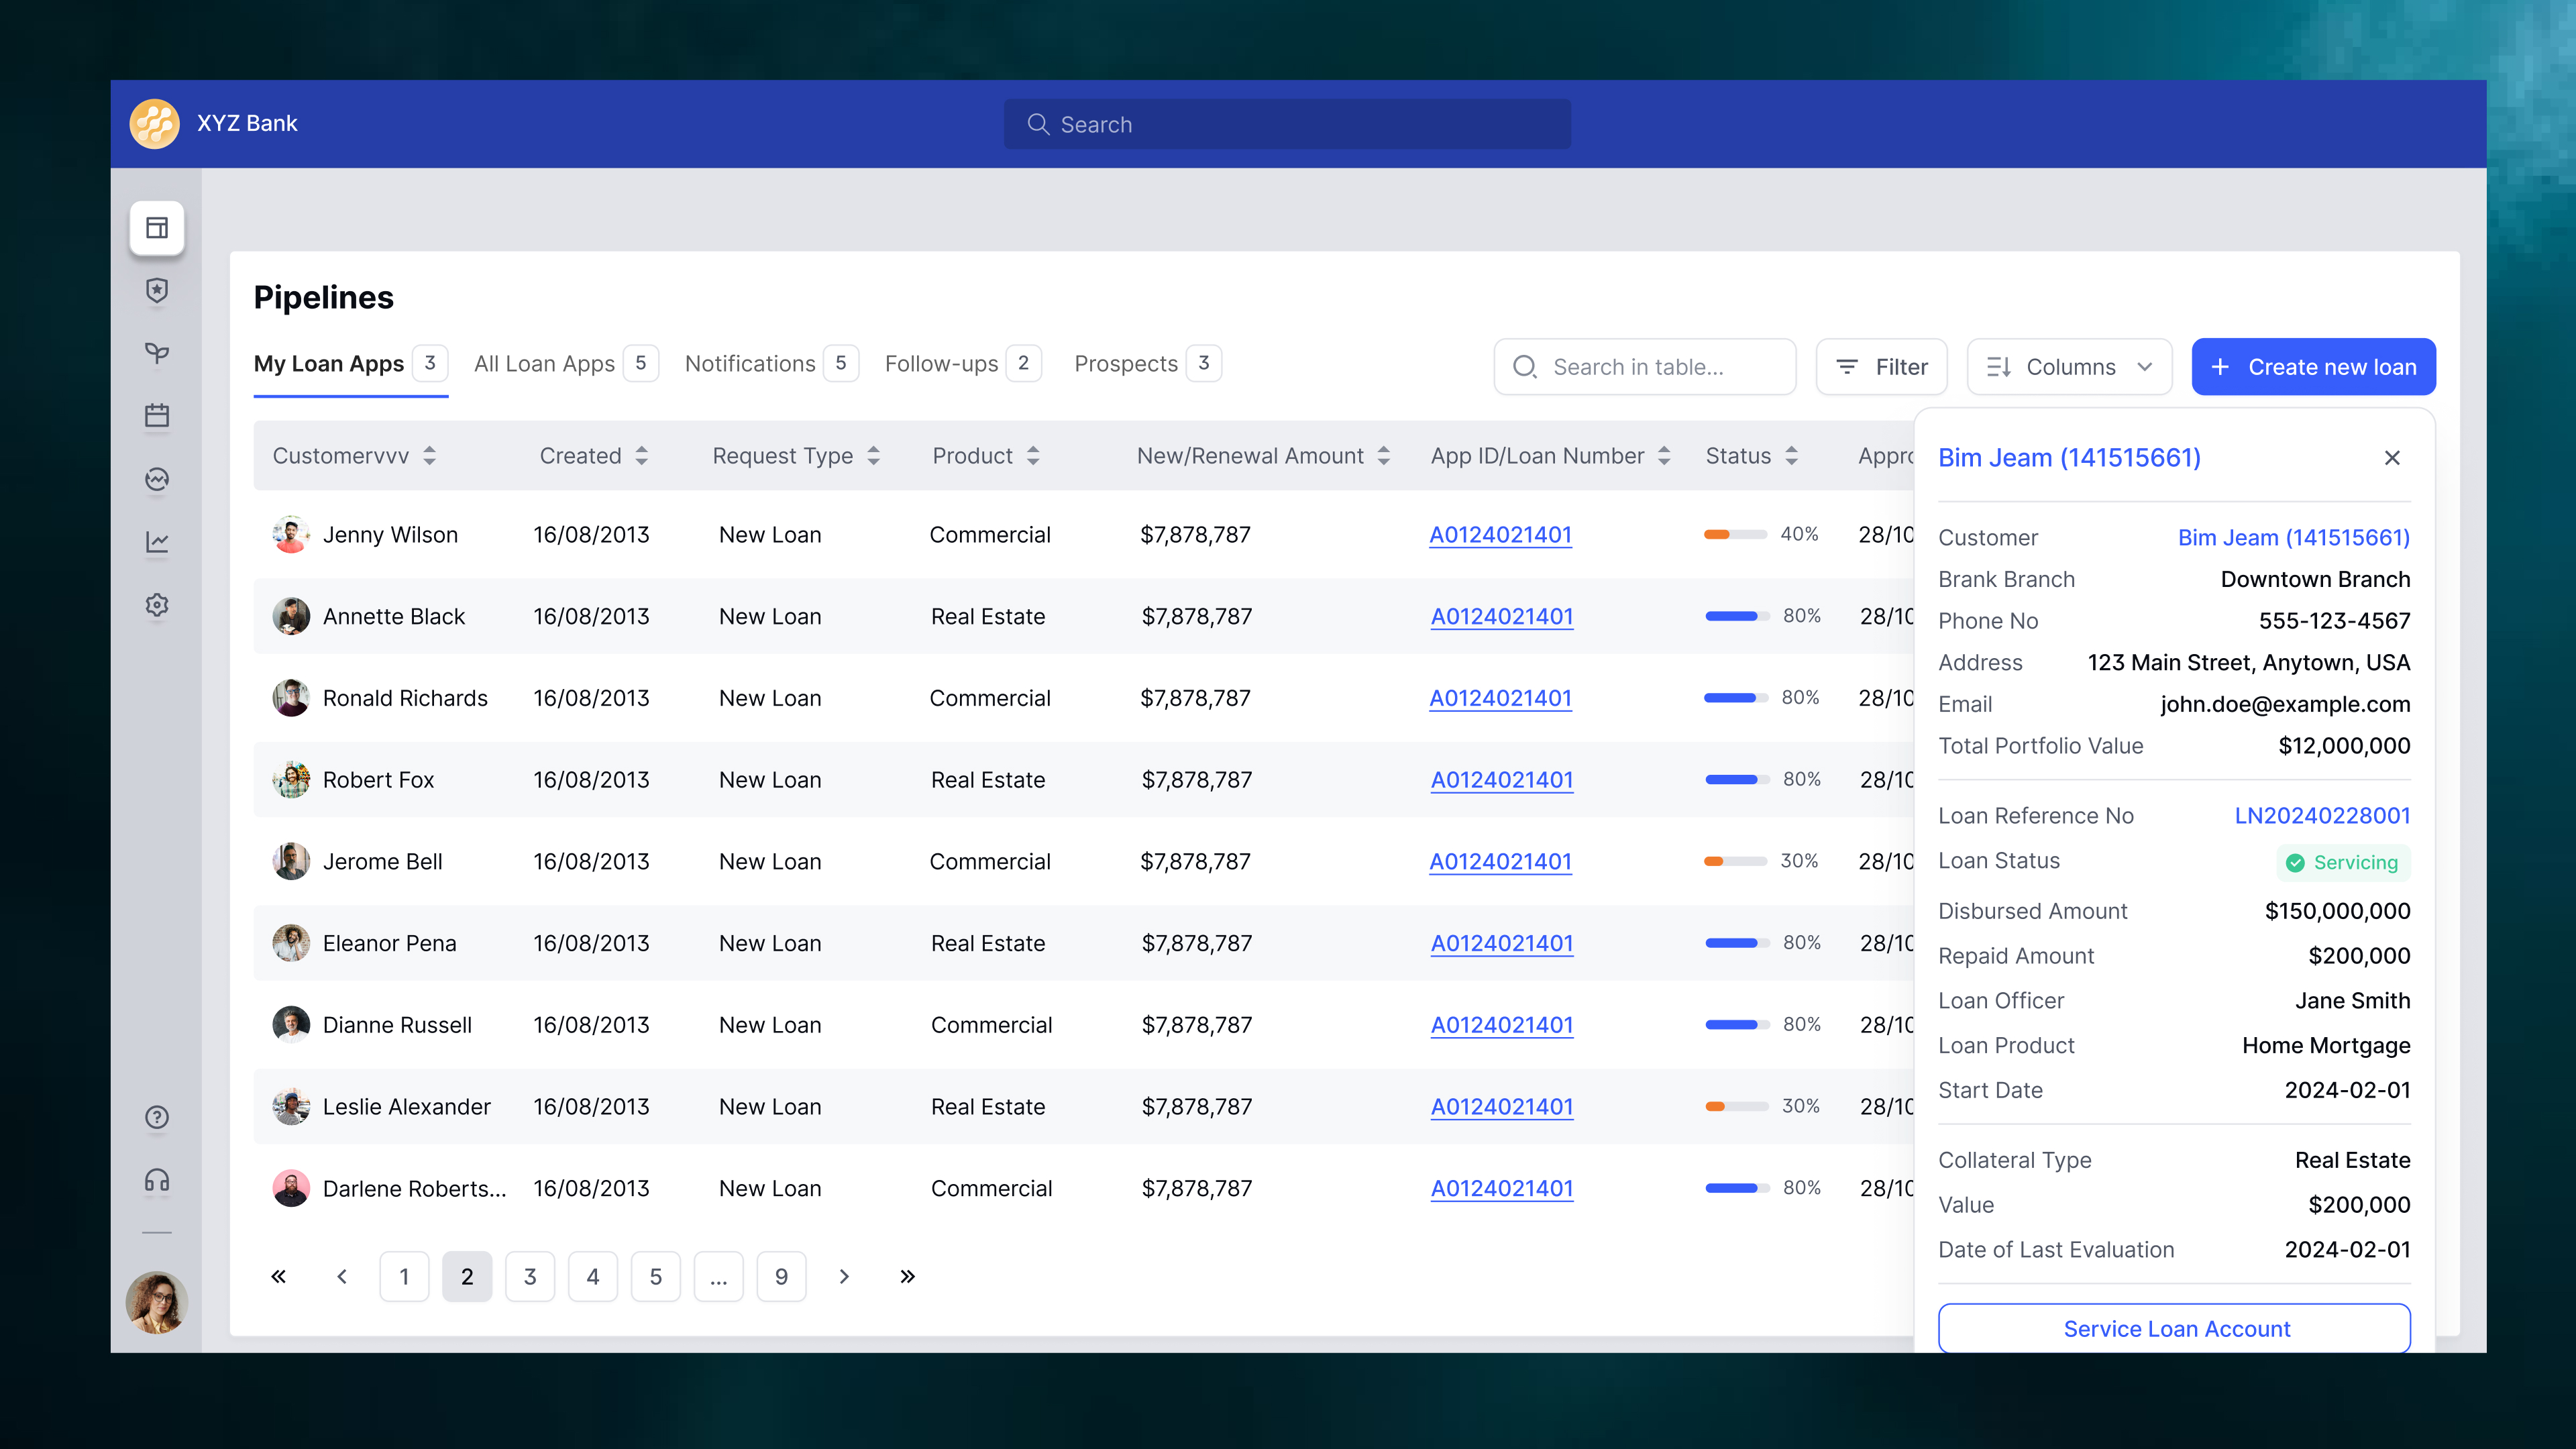Click the magnifier icon in table search
Screen dimensions: 2576x1449
pyautogui.click(x=1525, y=367)
